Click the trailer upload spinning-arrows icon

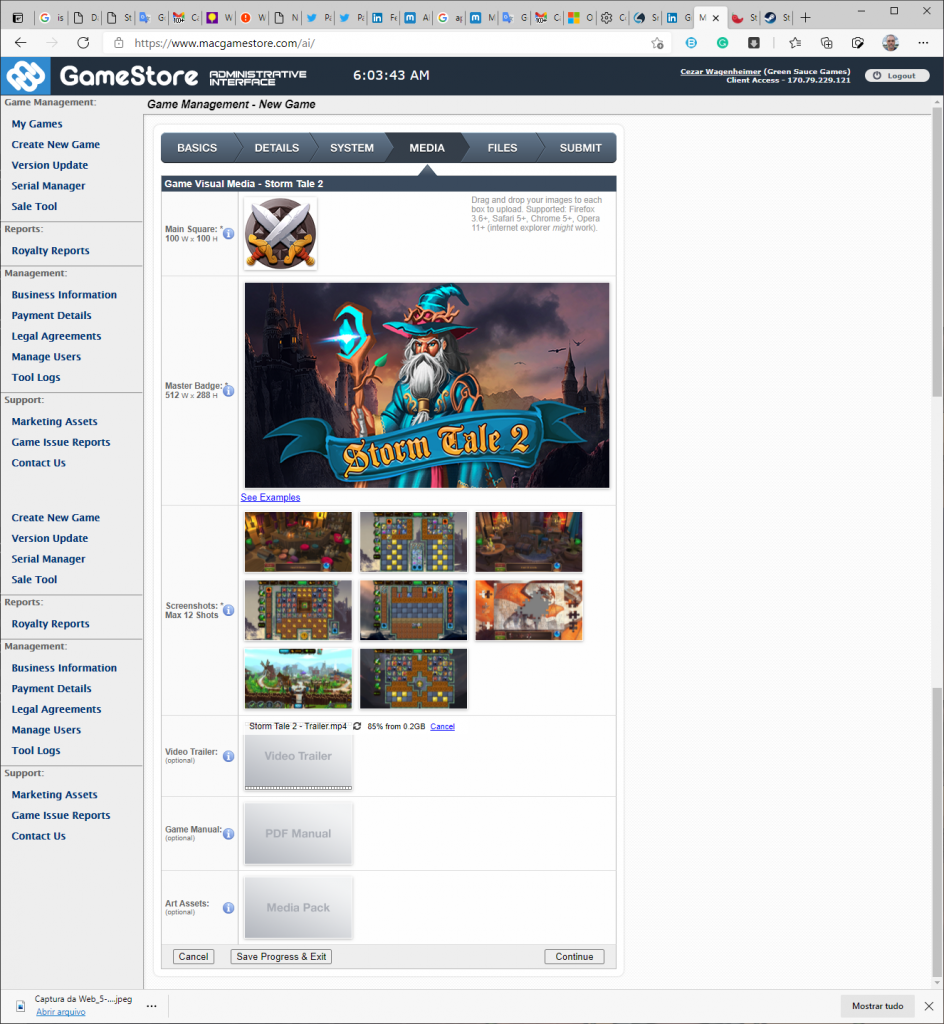tap(357, 727)
